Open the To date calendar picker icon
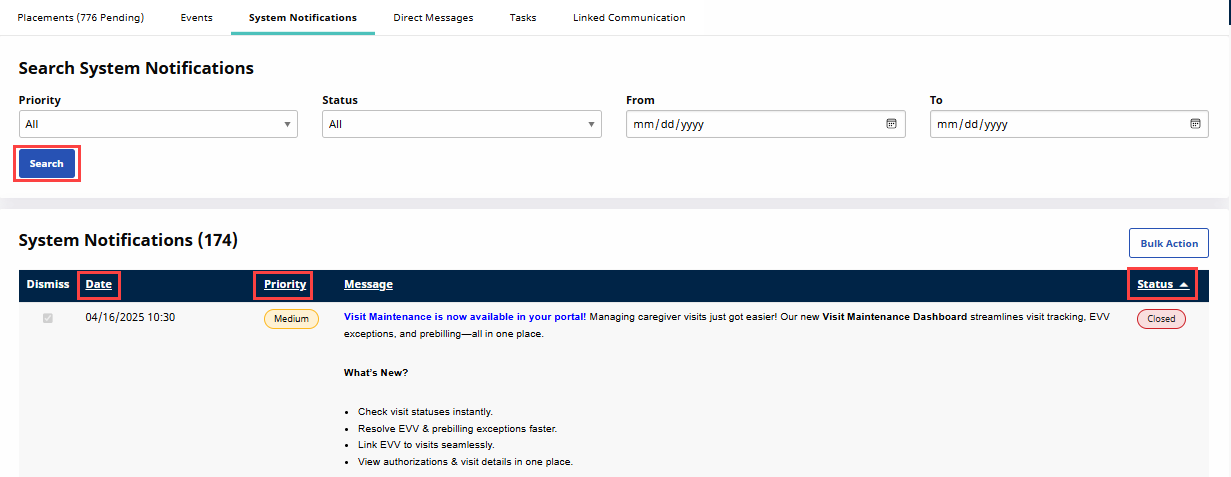Viewport: 1231px width, 477px height. point(1195,124)
